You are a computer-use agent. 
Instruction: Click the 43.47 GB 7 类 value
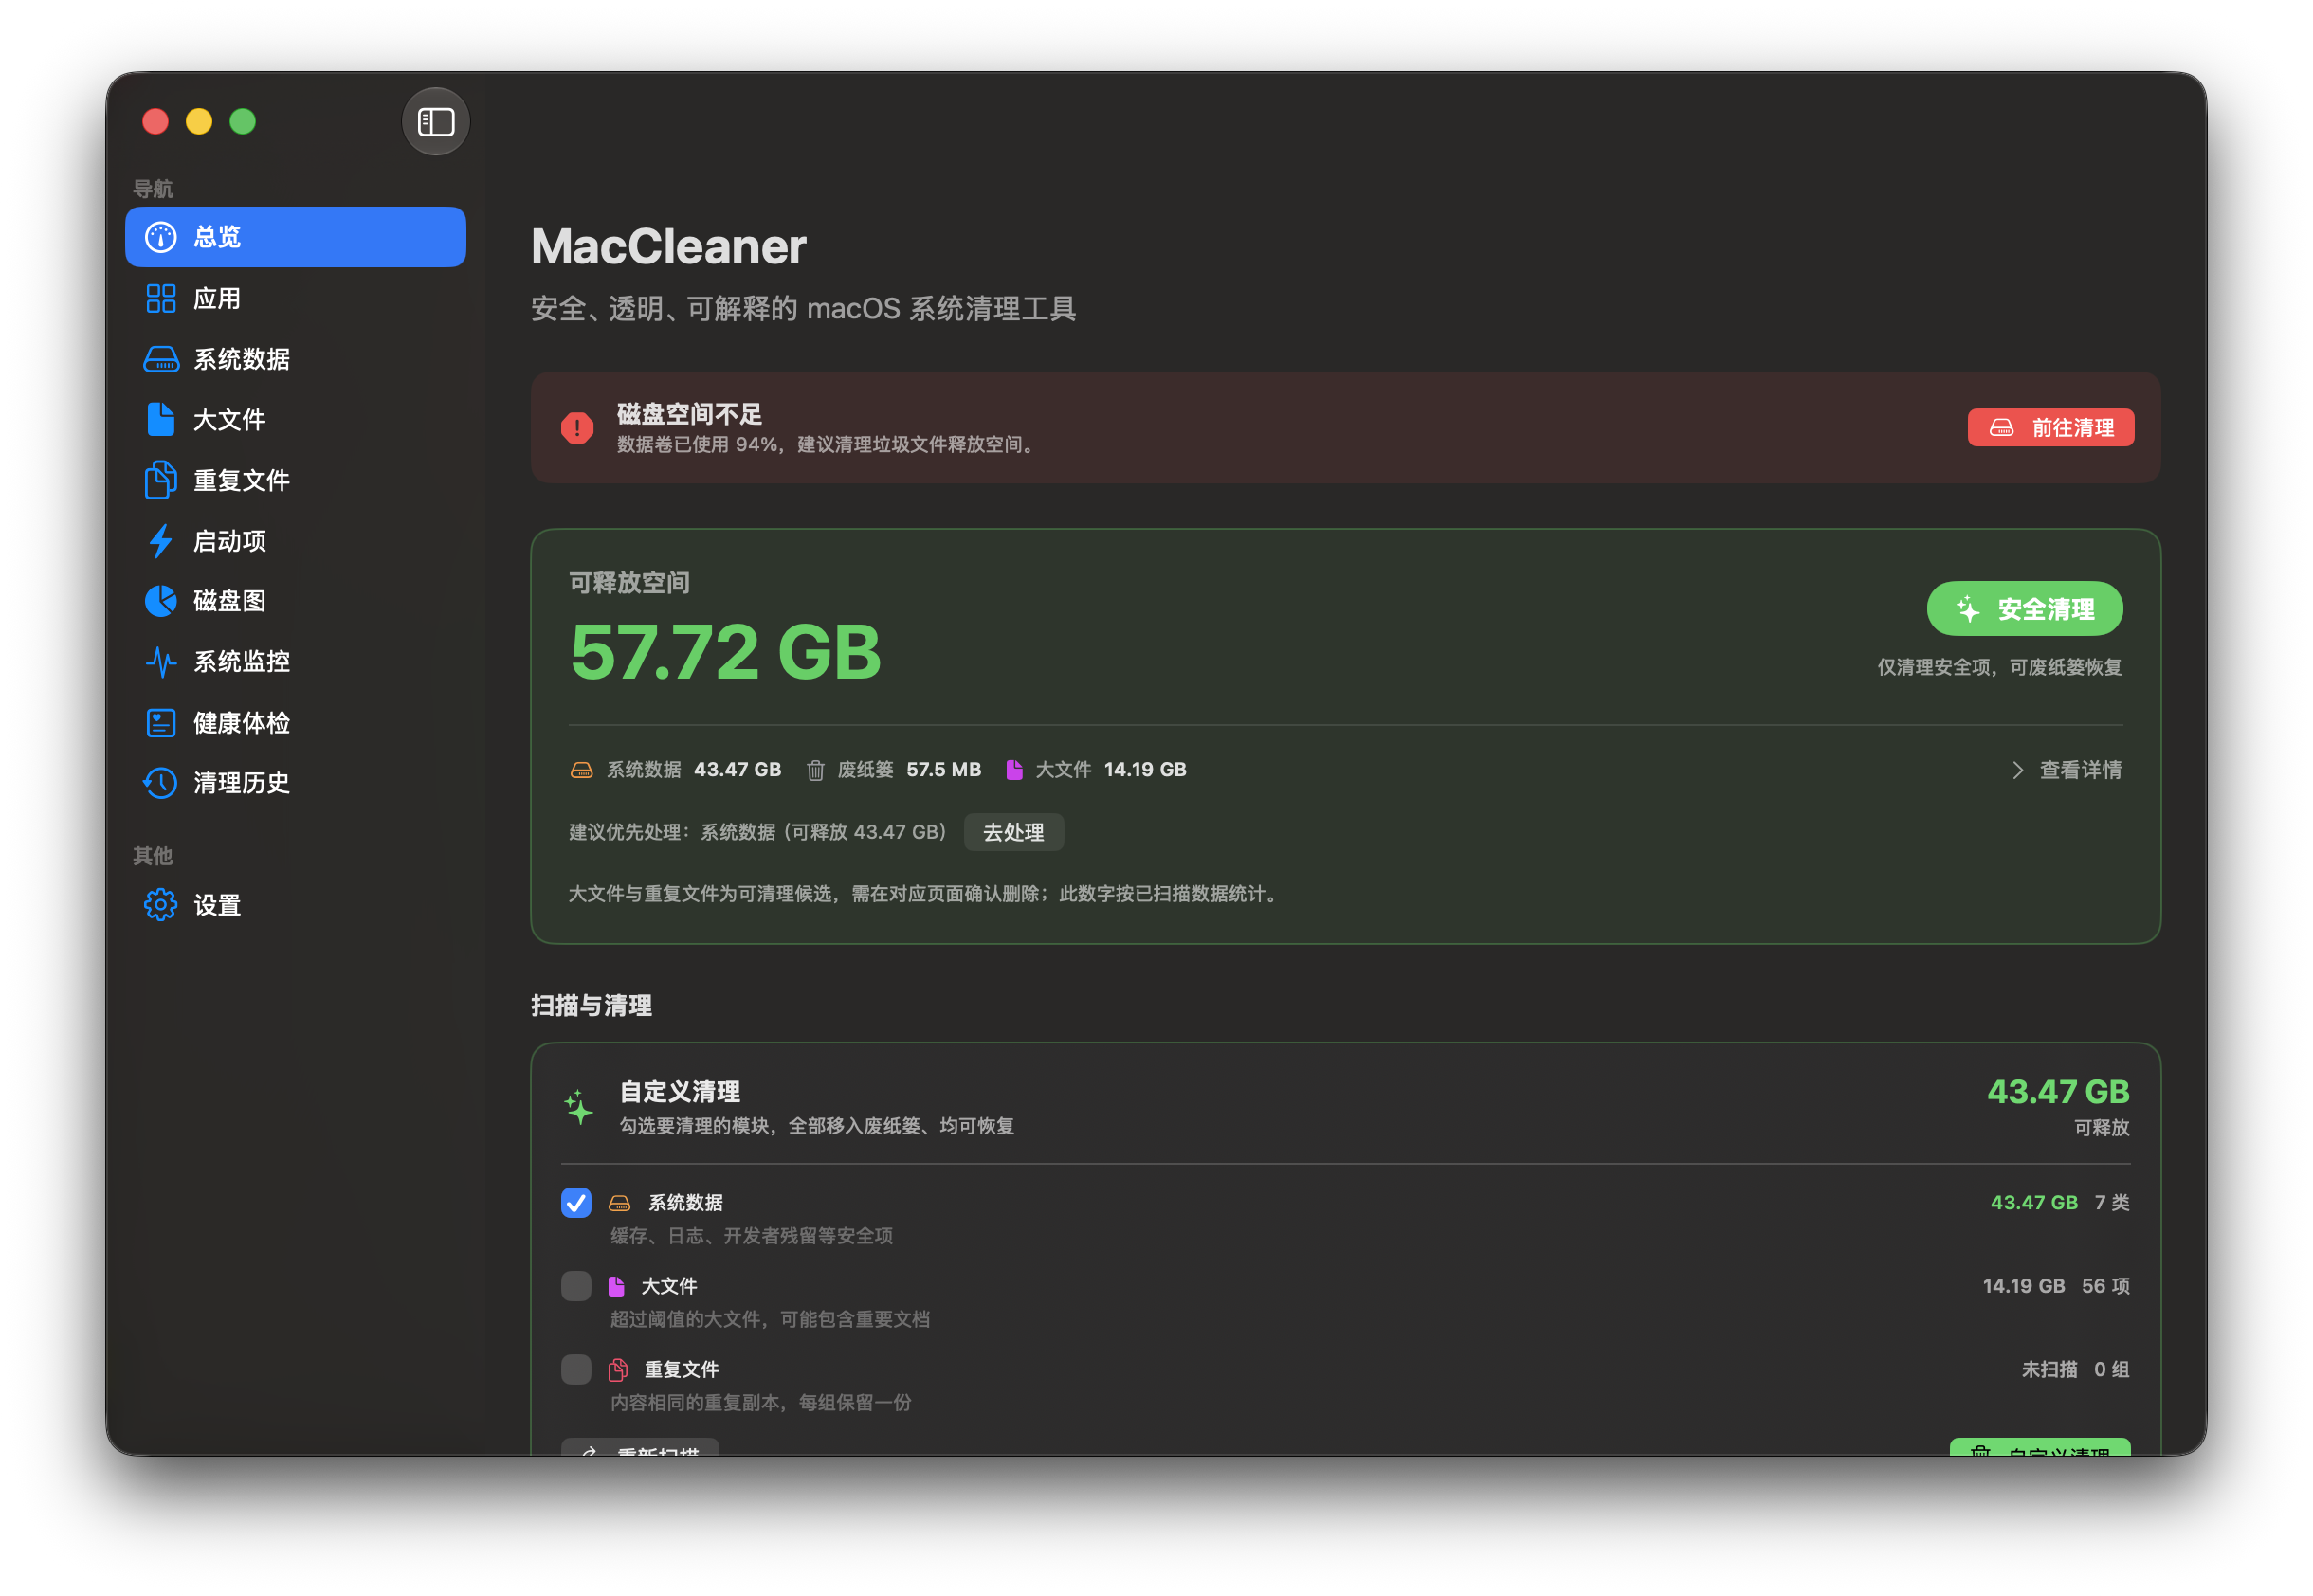point(2060,1203)
